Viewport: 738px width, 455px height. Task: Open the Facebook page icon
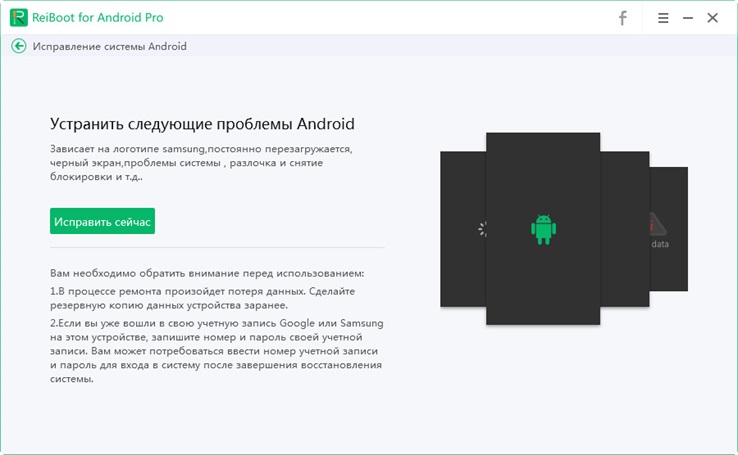pyautogui.click(x=622, y=18)
